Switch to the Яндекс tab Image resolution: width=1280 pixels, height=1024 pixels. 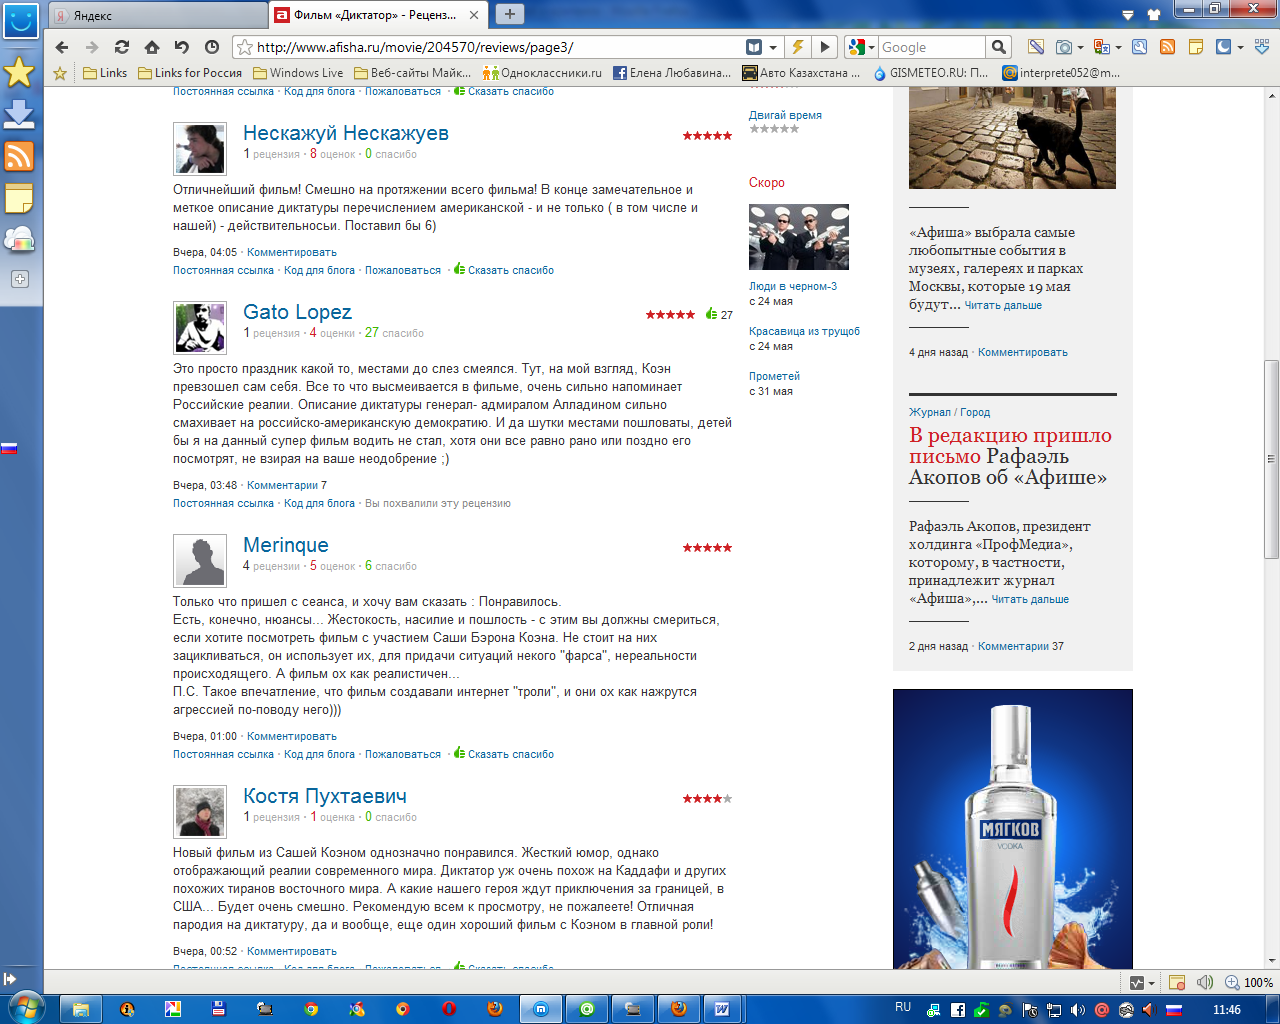157,16
